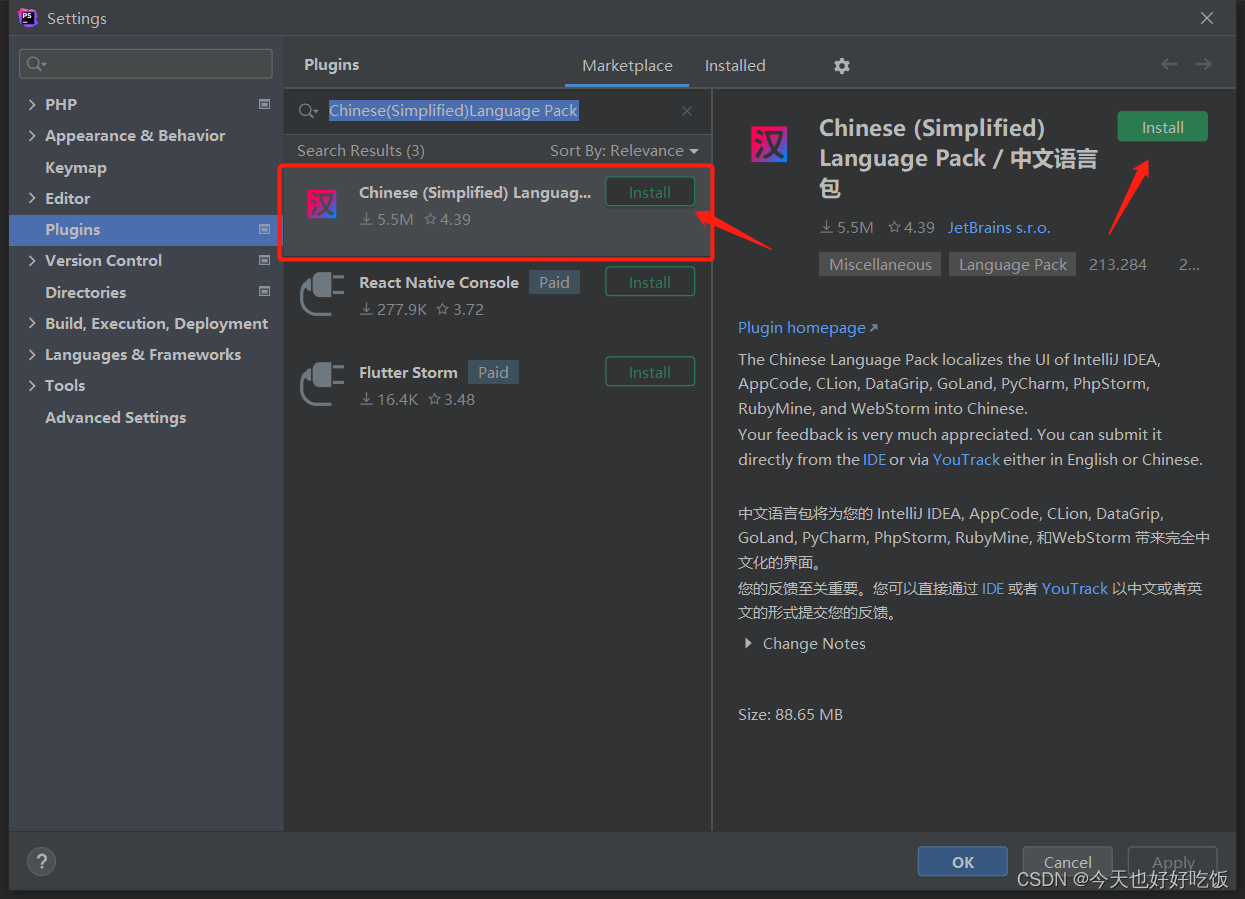
Task: Click the plugins settings gear icon
Action: click(x=842, y=66)
